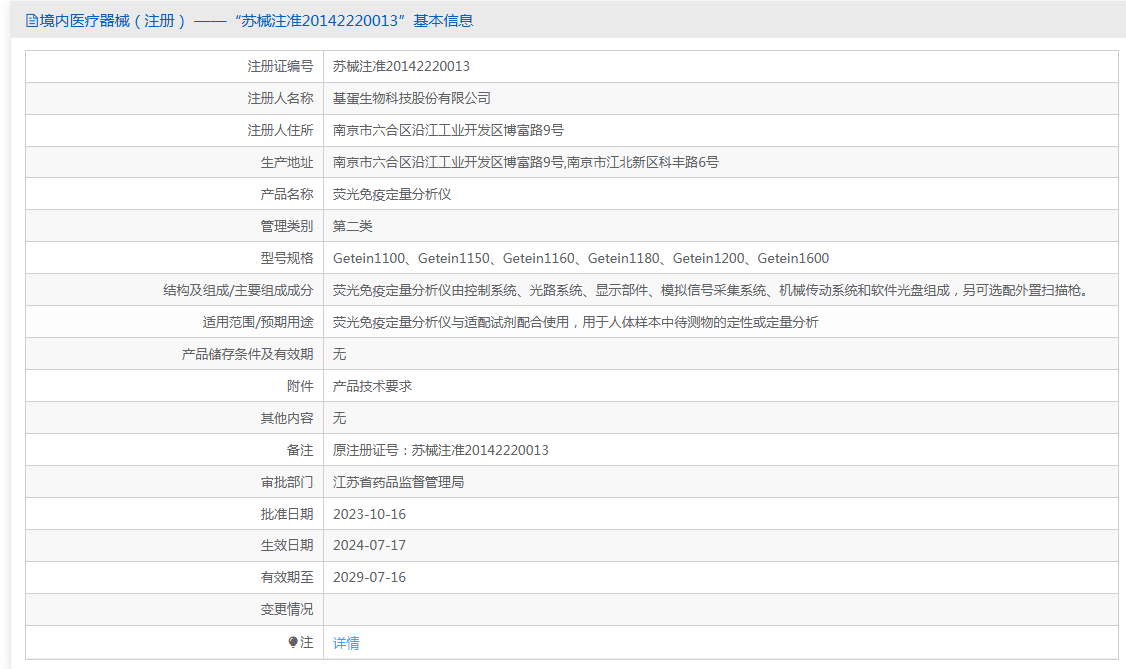Click the 产品储存条件及有效期 label
The image size is (1126, 669).
coord(247,354)
